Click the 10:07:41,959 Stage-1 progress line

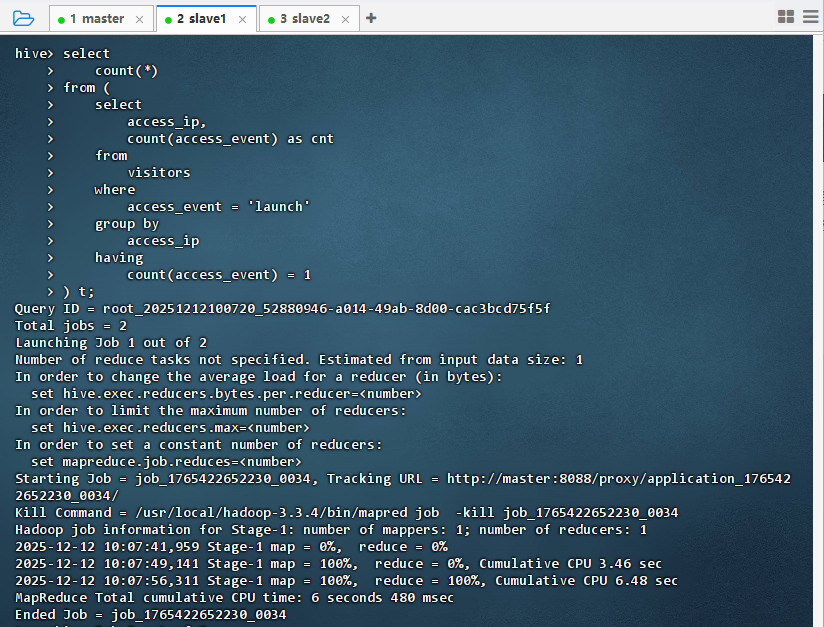click(x=231, y=547)
